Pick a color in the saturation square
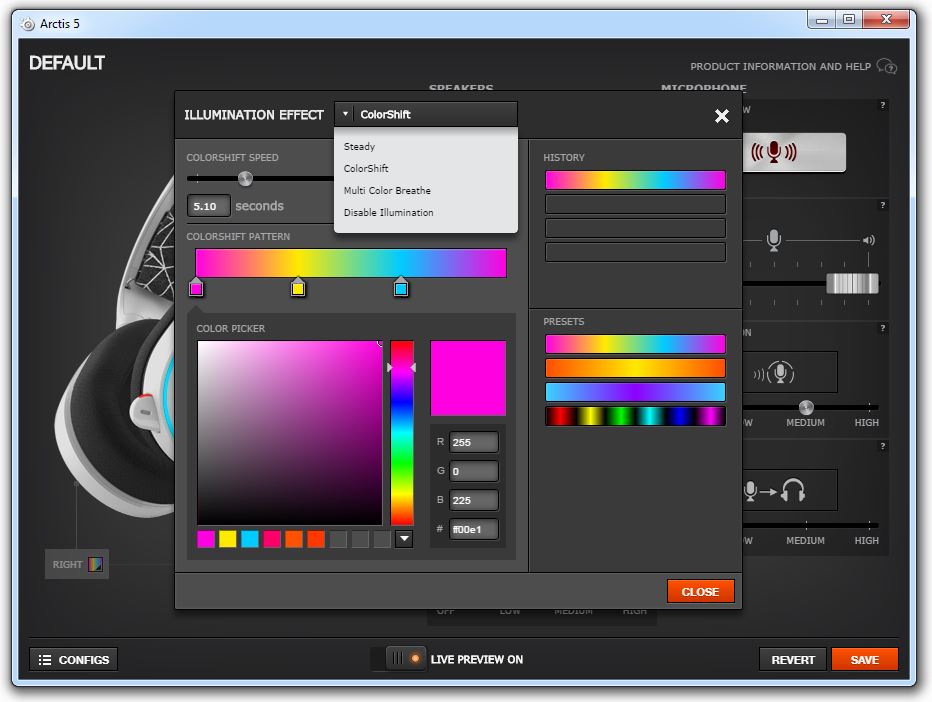Screen dimensions: 932x702 (x=290, y=433)
